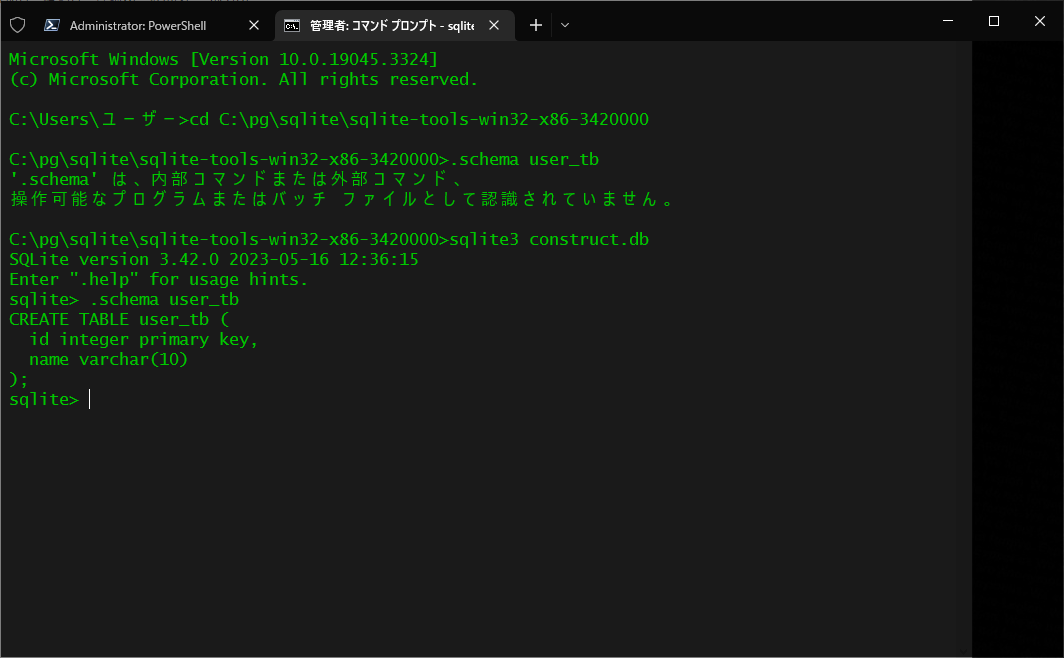This screenshot has height=658, width=1064.
Task: Click the X icon on the PowerShell tab
Action: coord(253,24)
